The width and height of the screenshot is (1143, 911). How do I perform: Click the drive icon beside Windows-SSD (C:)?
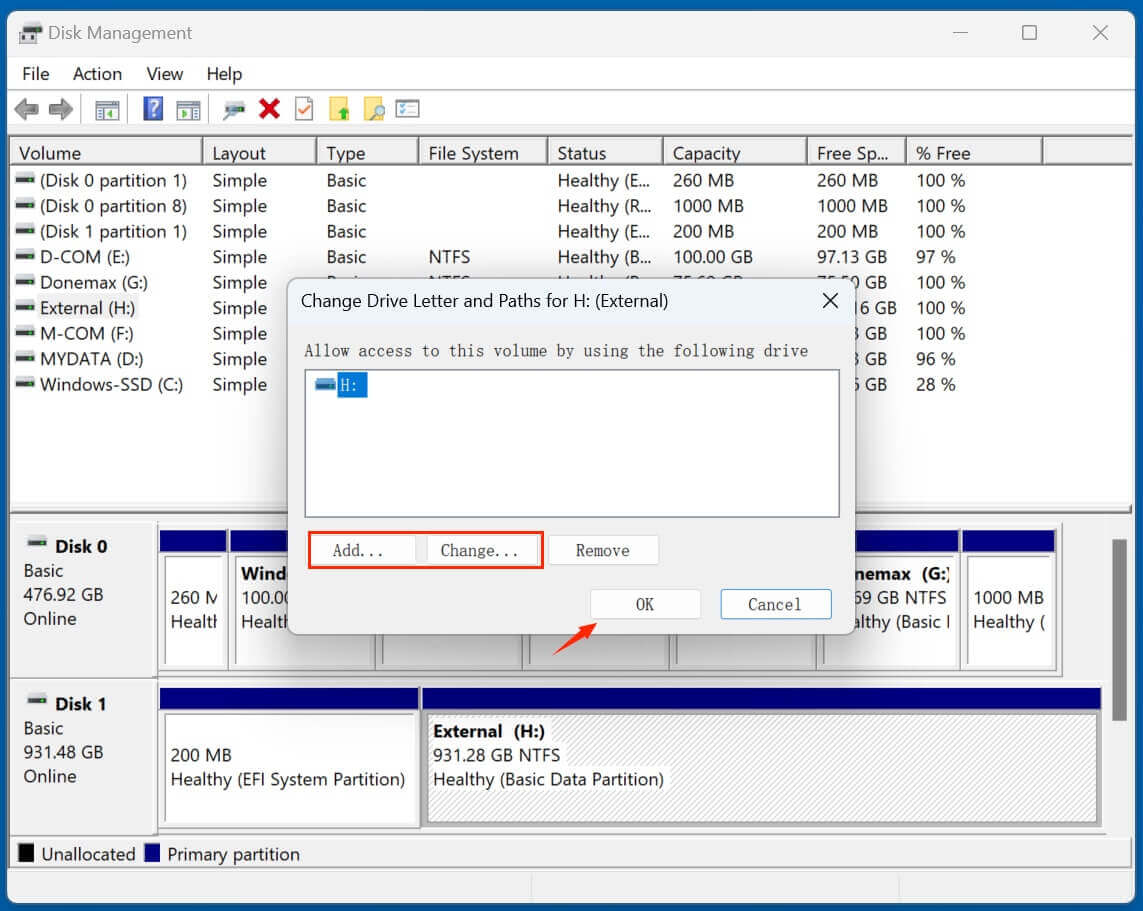pos(27,385)
